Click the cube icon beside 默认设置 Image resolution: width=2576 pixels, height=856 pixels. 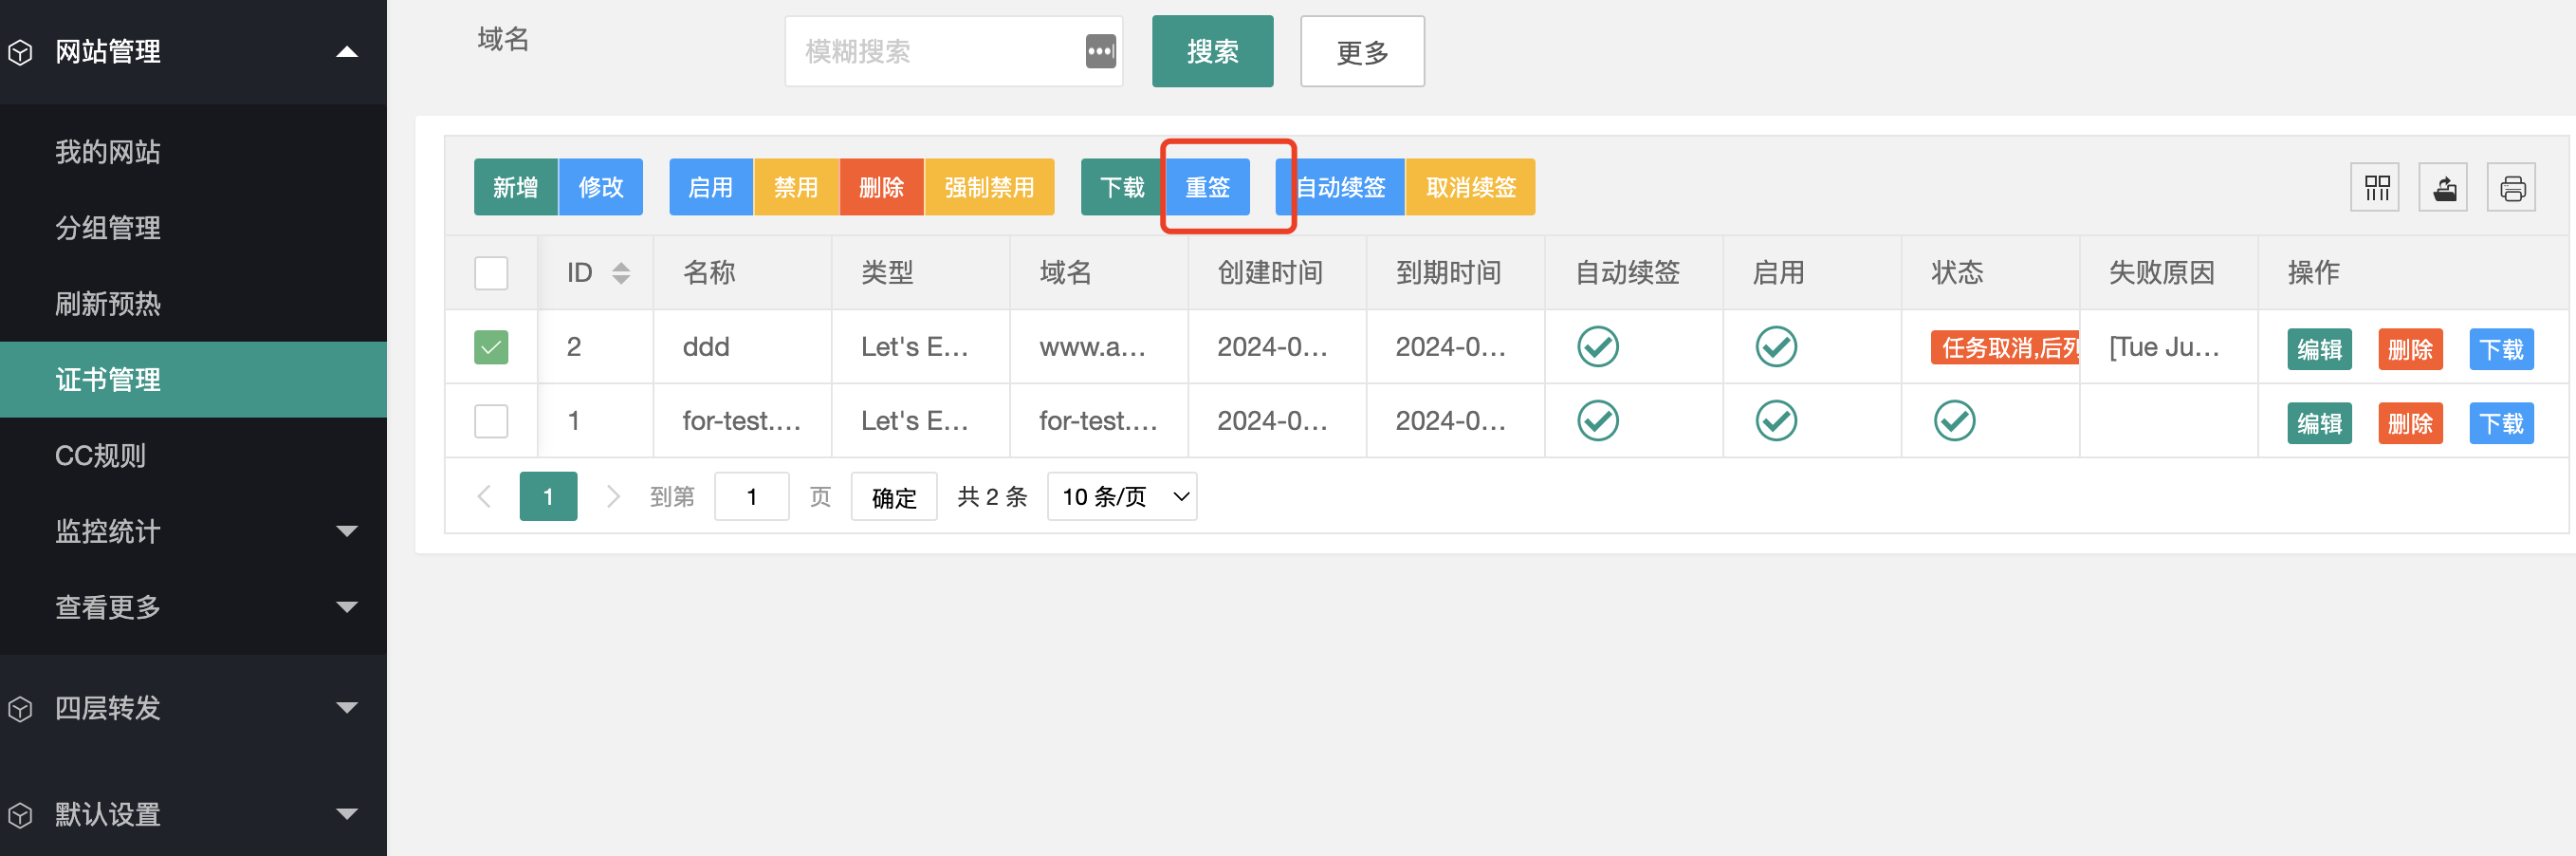point(21,814)
